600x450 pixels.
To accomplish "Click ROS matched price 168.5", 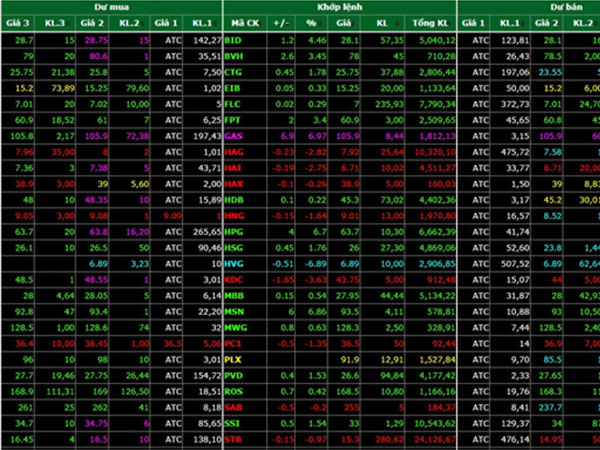I will click(x=348, y=392).
